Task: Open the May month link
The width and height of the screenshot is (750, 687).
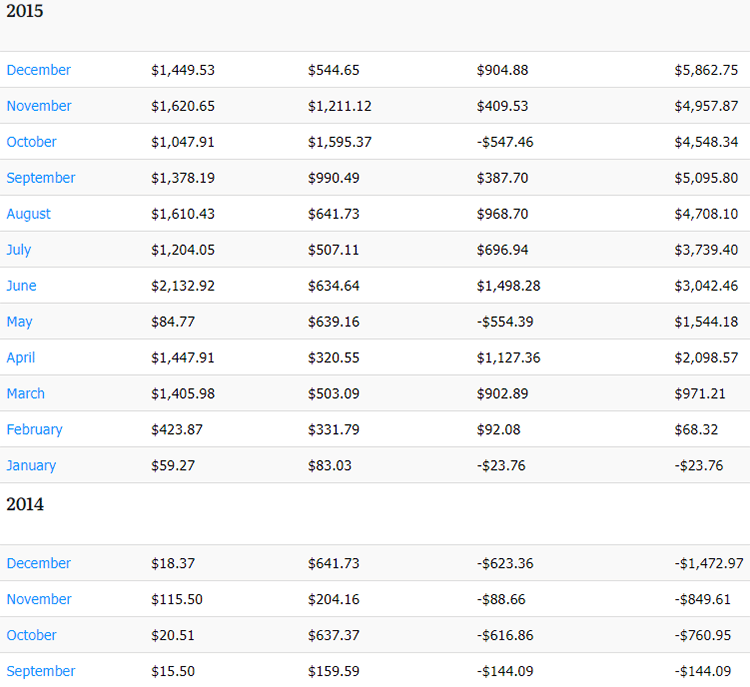Action: (19, 322)
